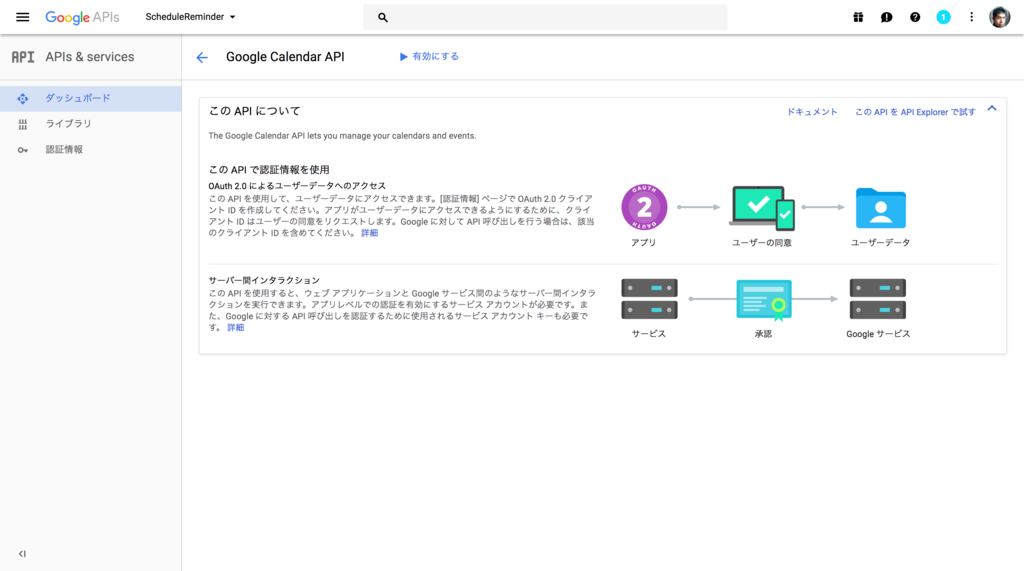This screenshot has height=571, width=1024.
Task: Open the ScheduleReminder project dropdown
Action: [x=190, y=17]
